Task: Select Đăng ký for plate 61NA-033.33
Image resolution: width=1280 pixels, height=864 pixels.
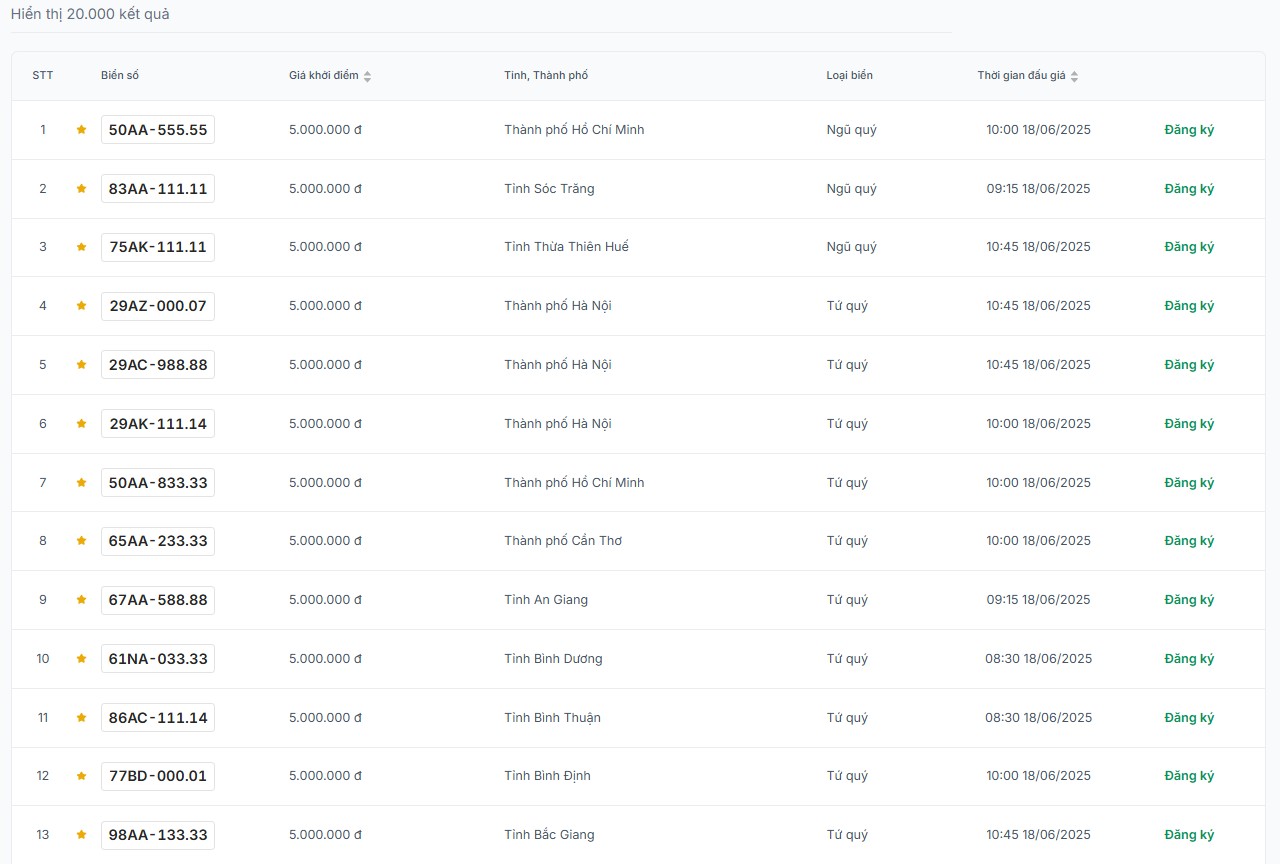Action: pos(1189,659)
